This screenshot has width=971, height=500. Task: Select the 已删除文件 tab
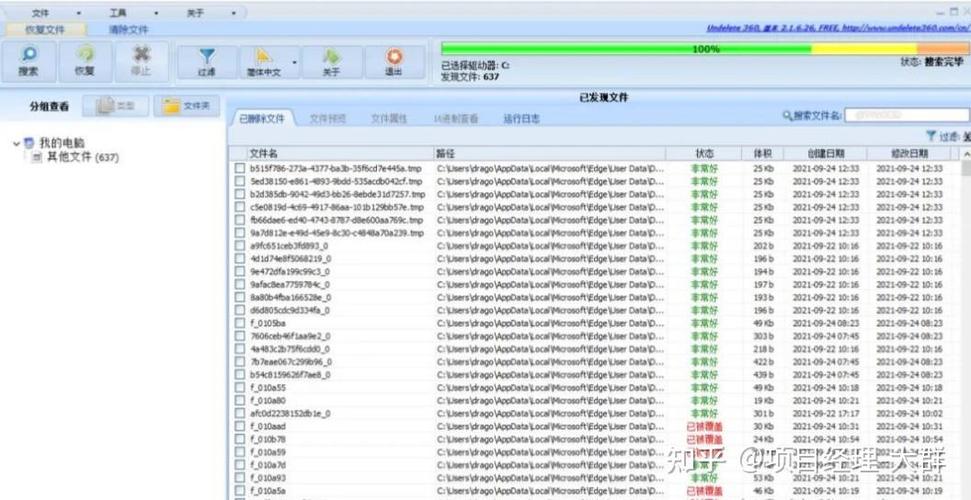point(262,118)
